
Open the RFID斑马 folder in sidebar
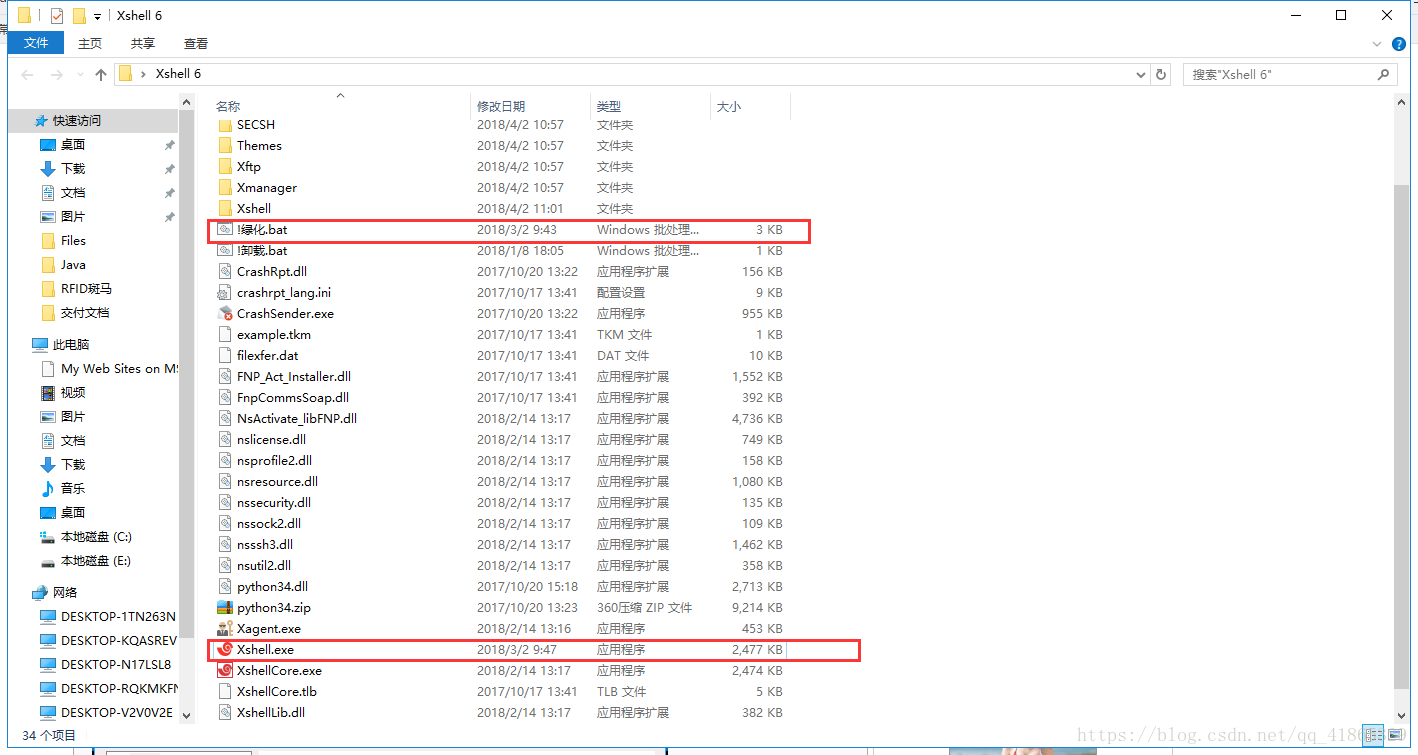[86, 289]
